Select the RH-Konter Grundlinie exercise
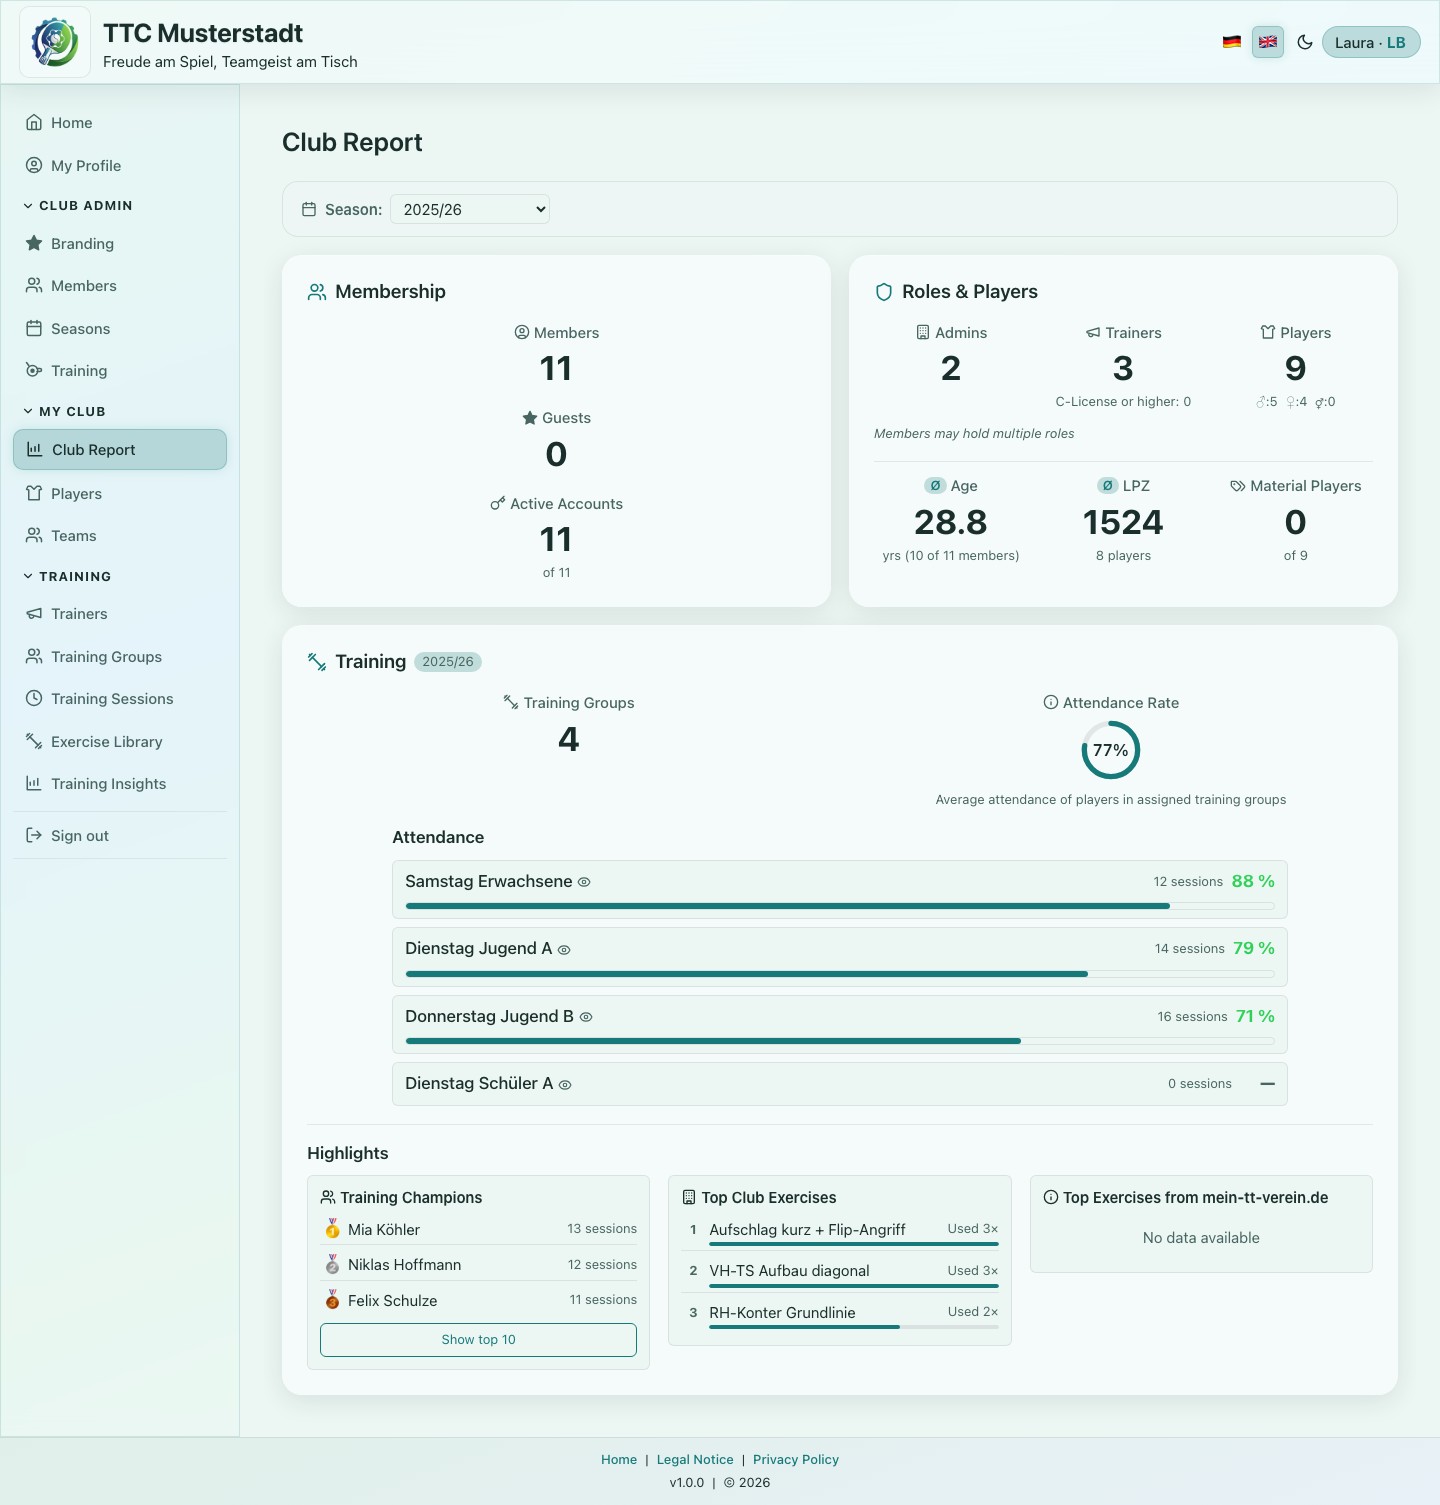 pos(840,1316)
